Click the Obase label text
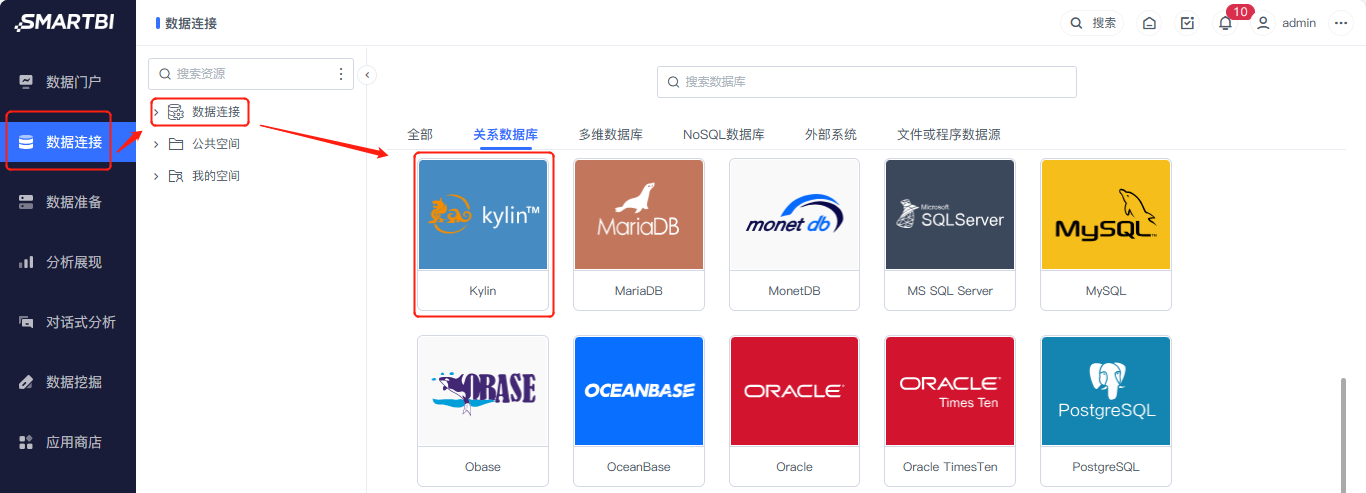The width and height of the screenshot is (1366, 493). click(x=483, y=467)
